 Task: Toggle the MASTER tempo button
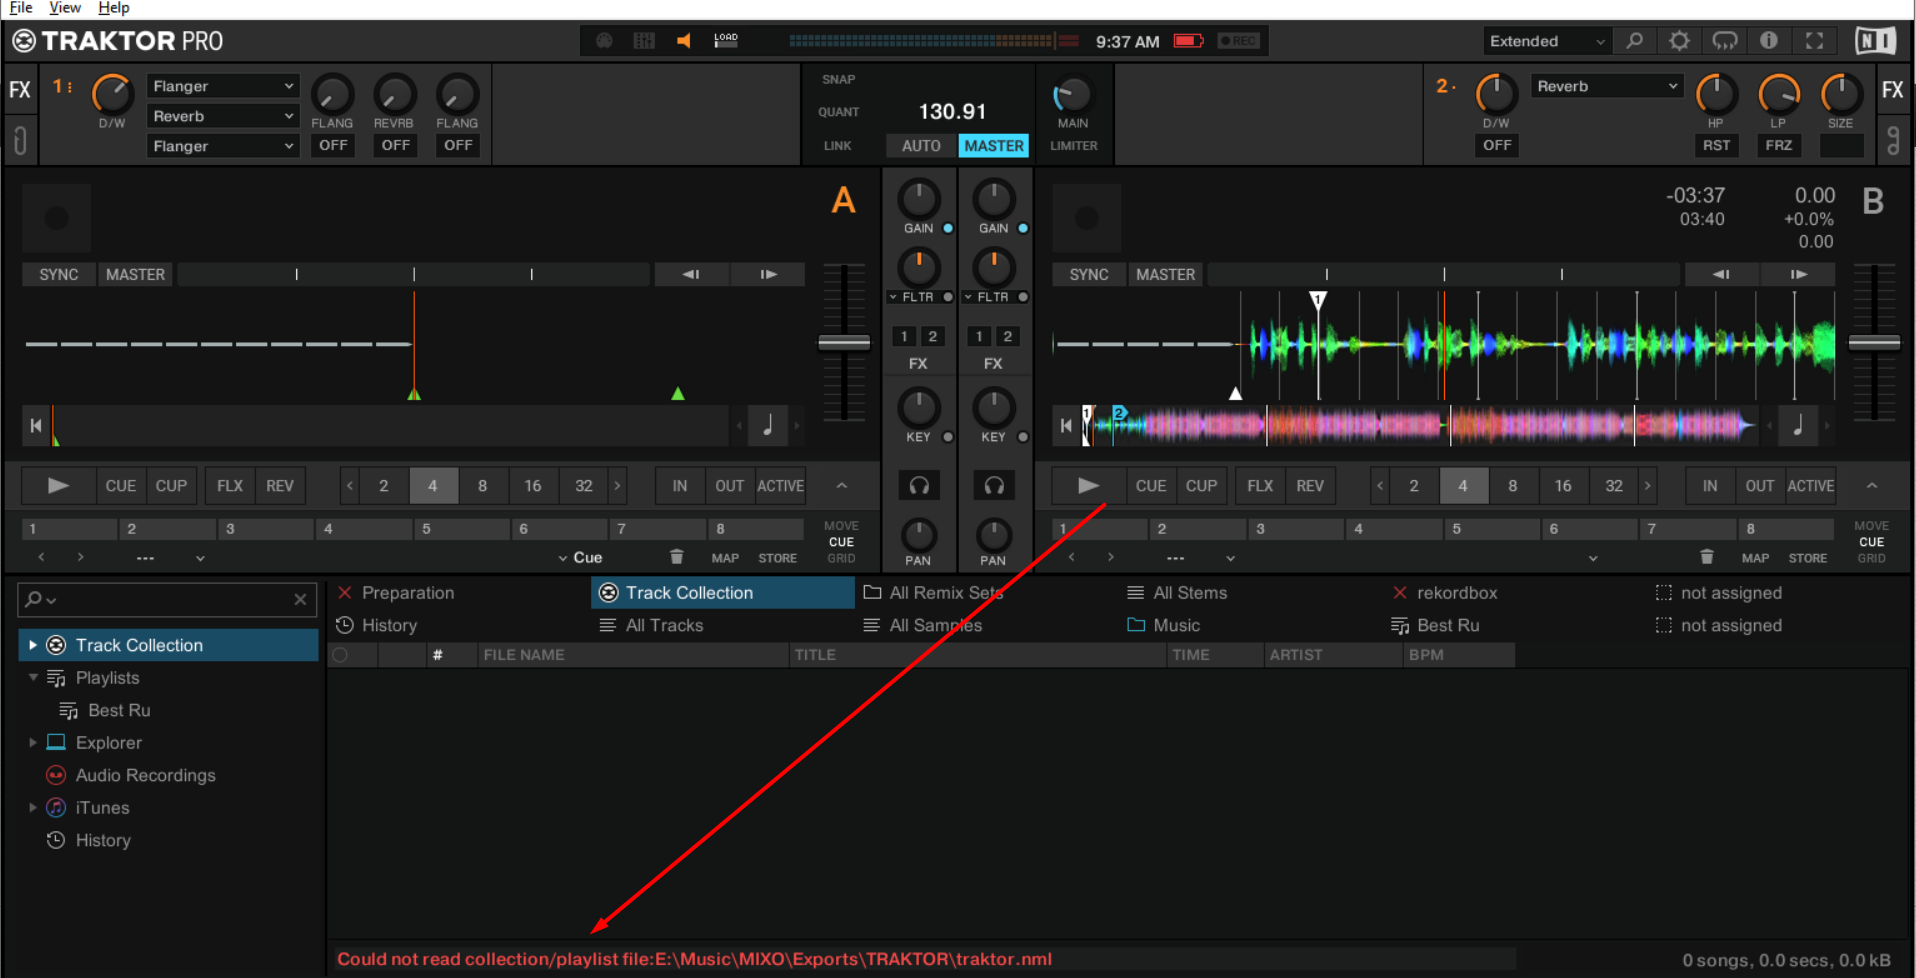click(x=993, y=146)
